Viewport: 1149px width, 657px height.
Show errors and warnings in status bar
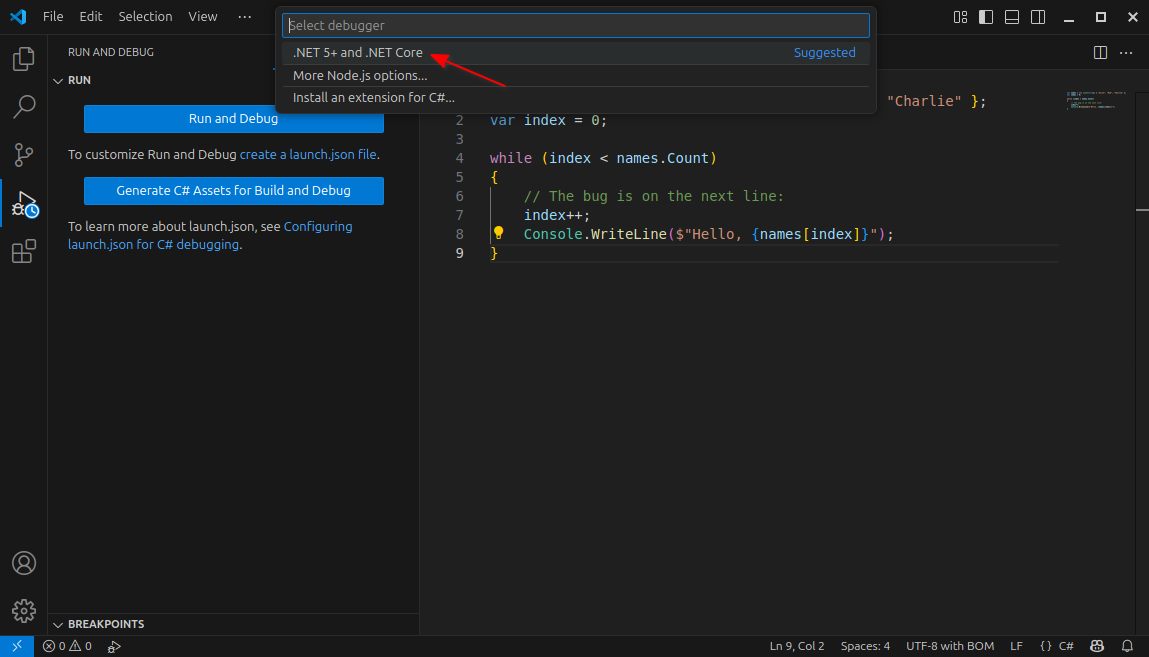pos(67,646)
